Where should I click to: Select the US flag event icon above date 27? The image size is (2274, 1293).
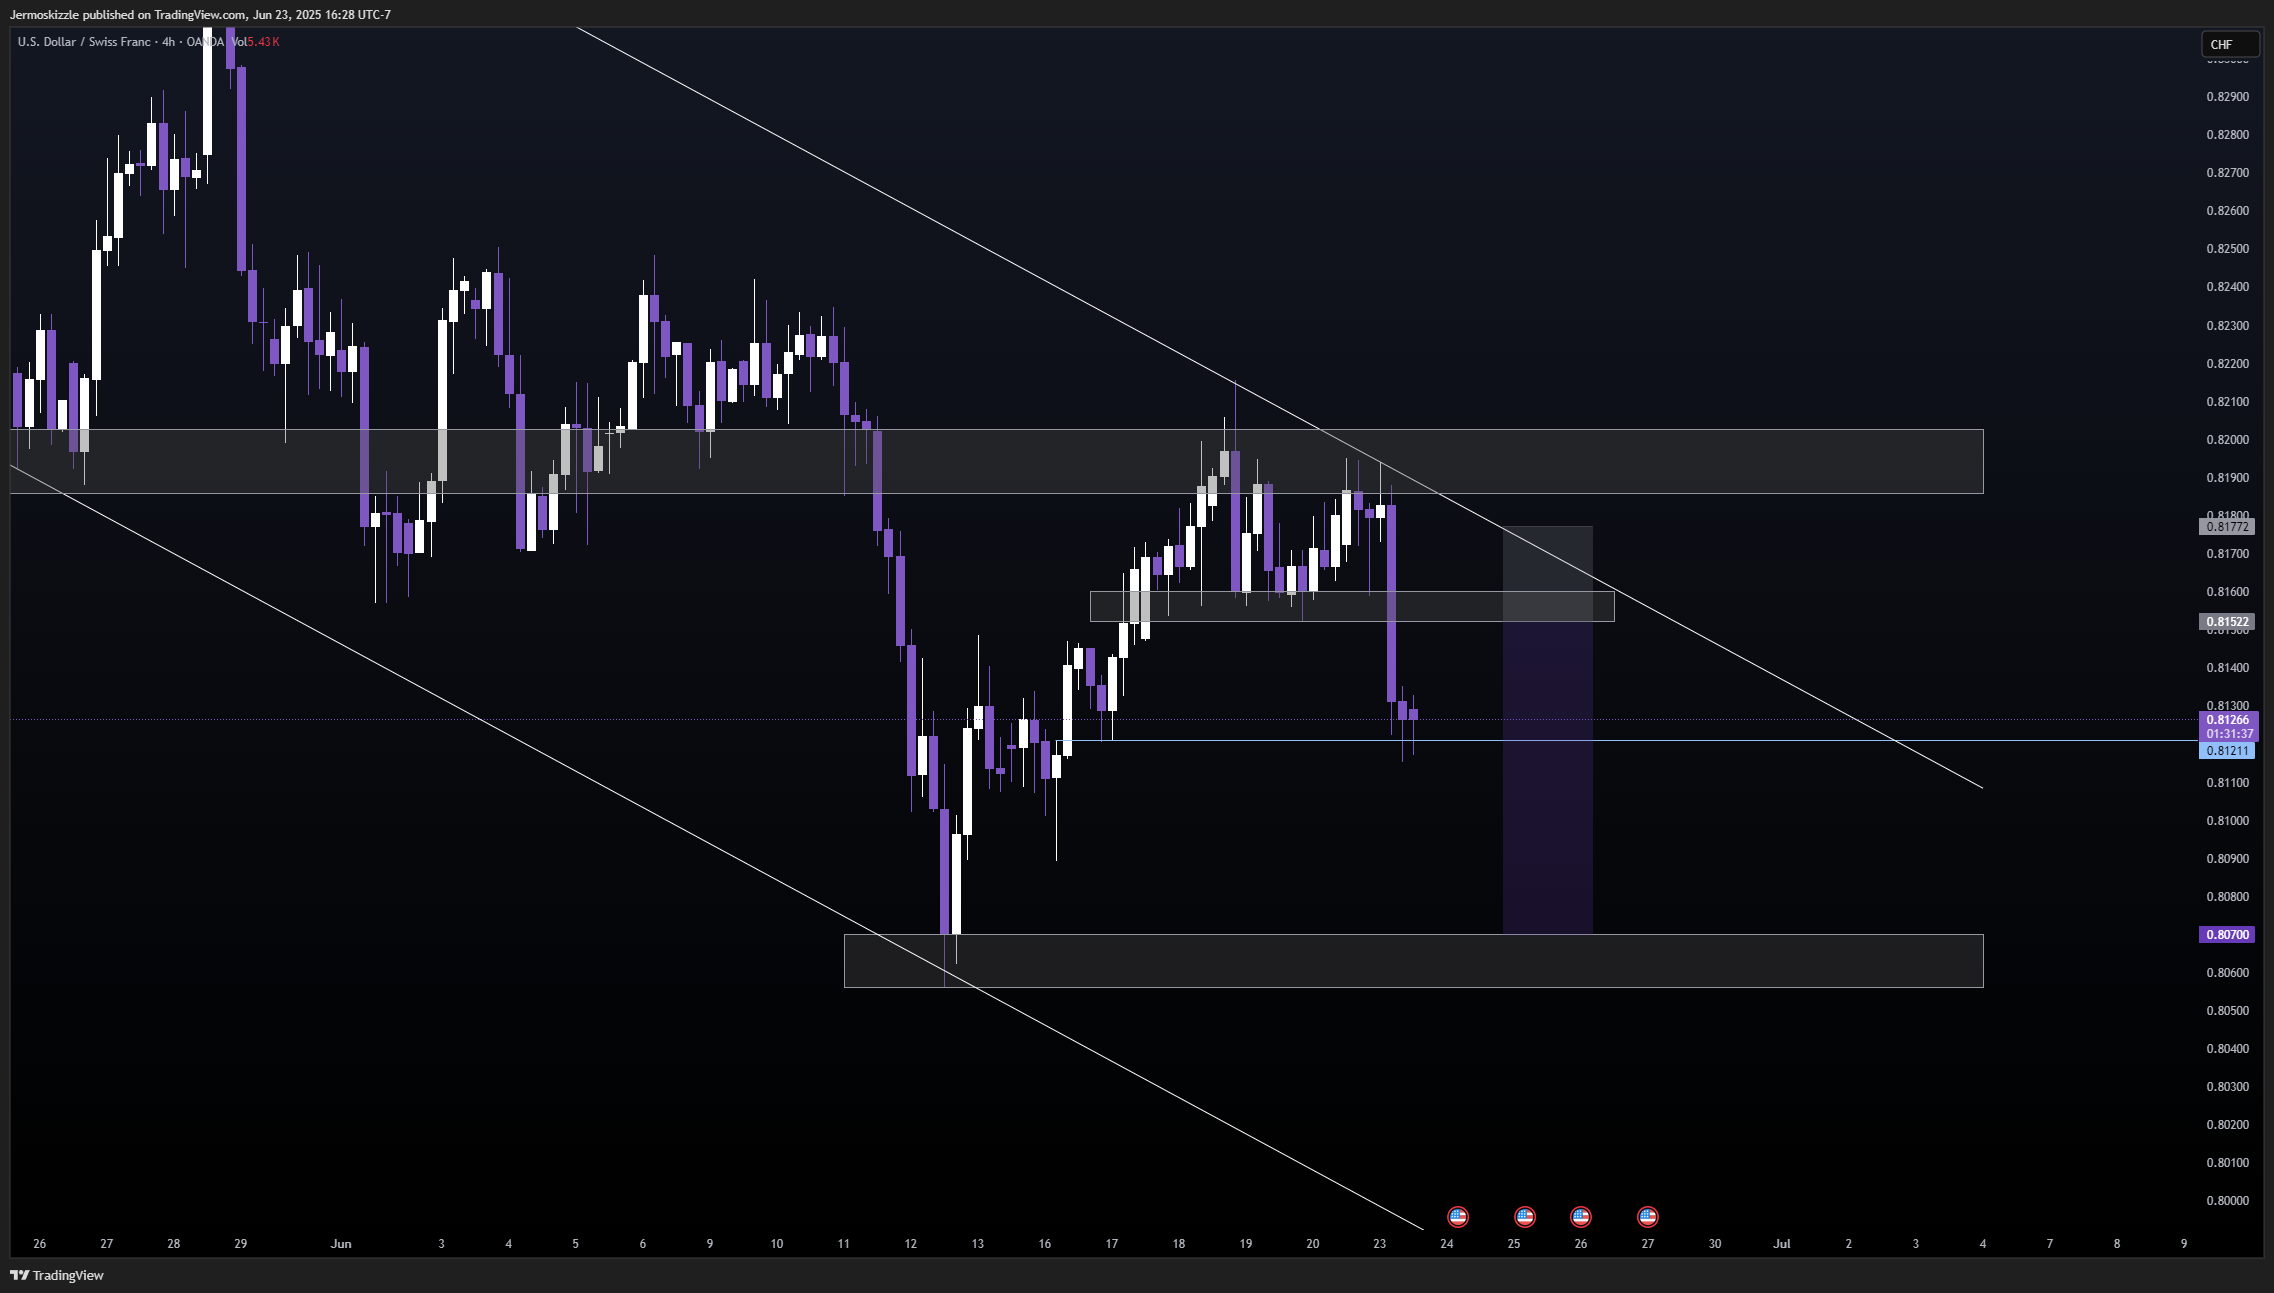tap(1648, 1217)
